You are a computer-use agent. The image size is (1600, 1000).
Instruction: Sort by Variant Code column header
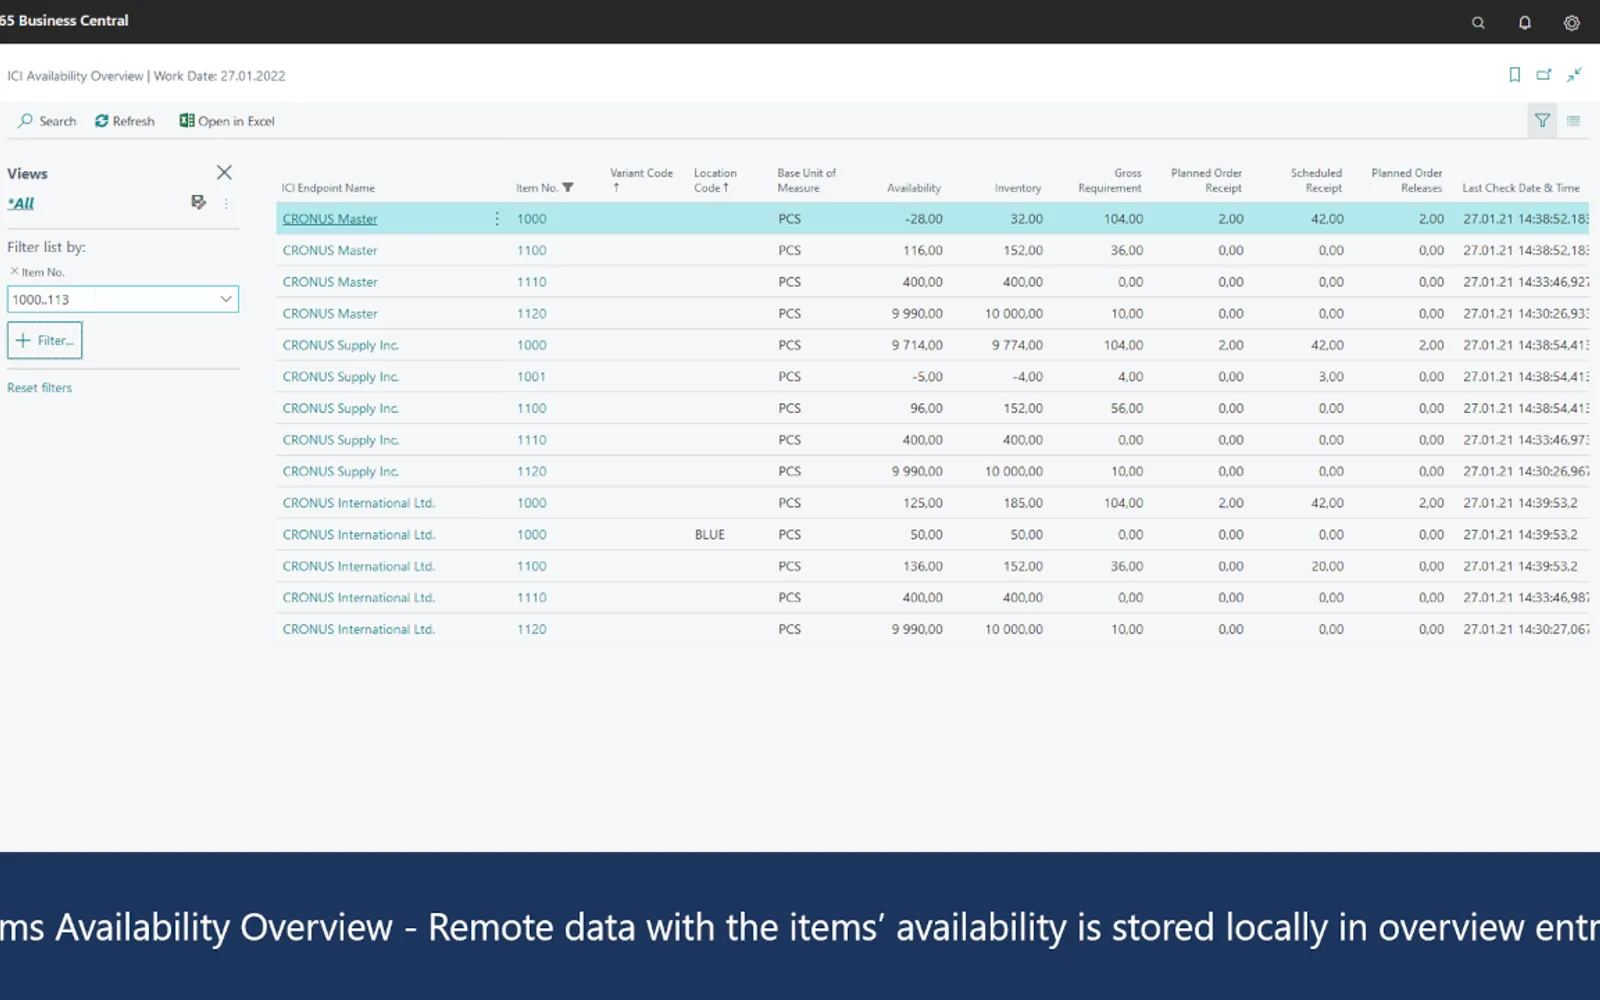[x=641, y=180]
